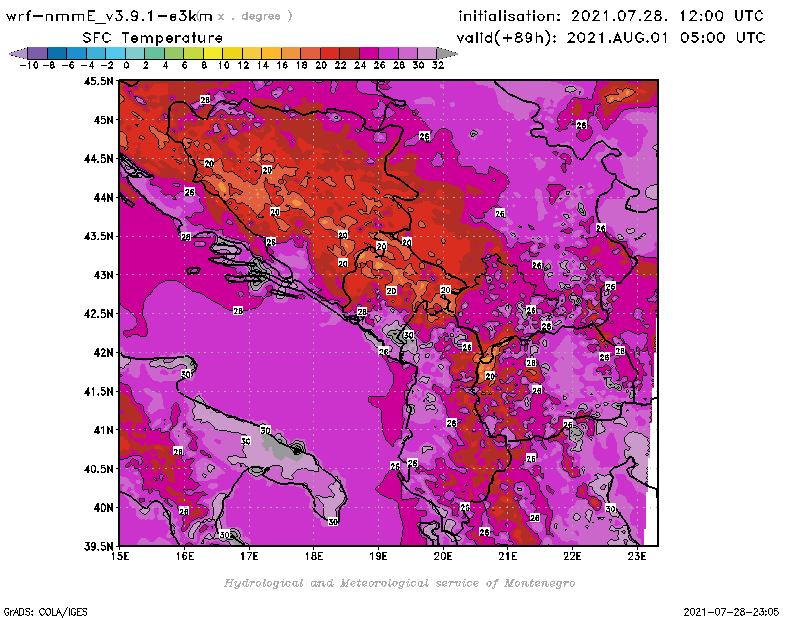Image resolution: width=800 pixels, height=618 pixels.
Task: Select the 42N latitude label
Action: pos(104,353)
